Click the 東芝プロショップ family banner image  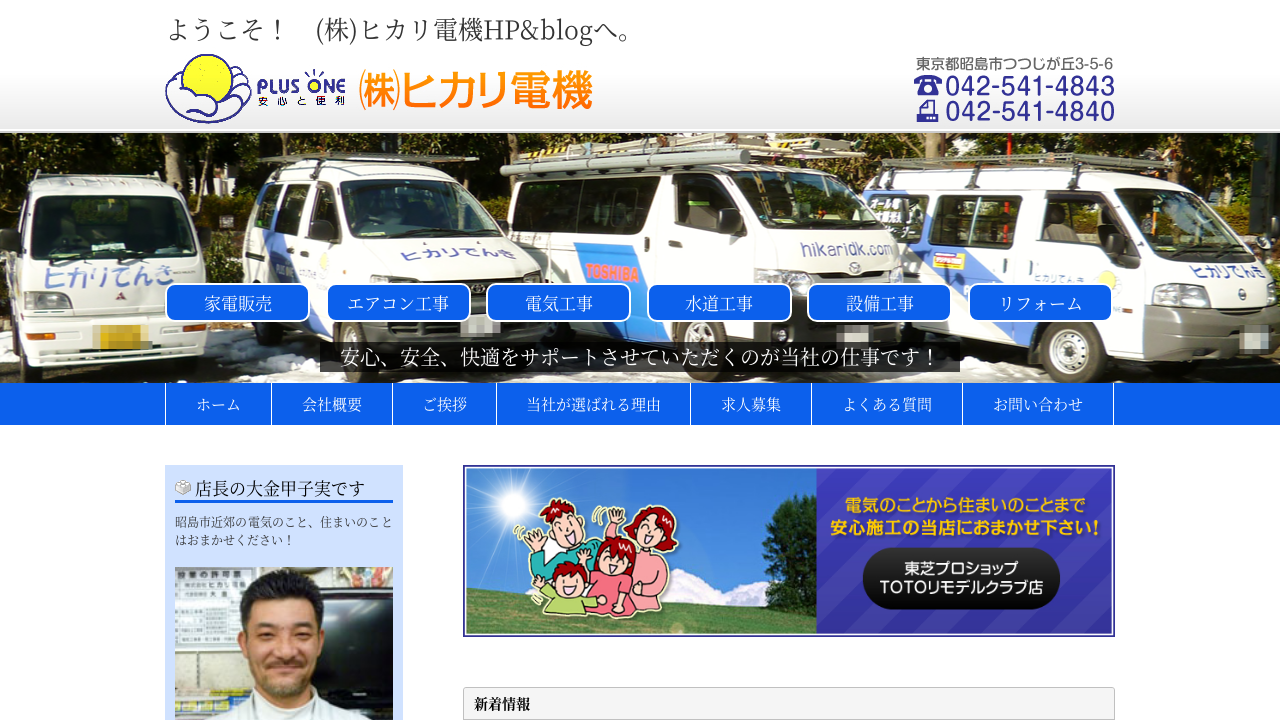click(x=789, y=550)
